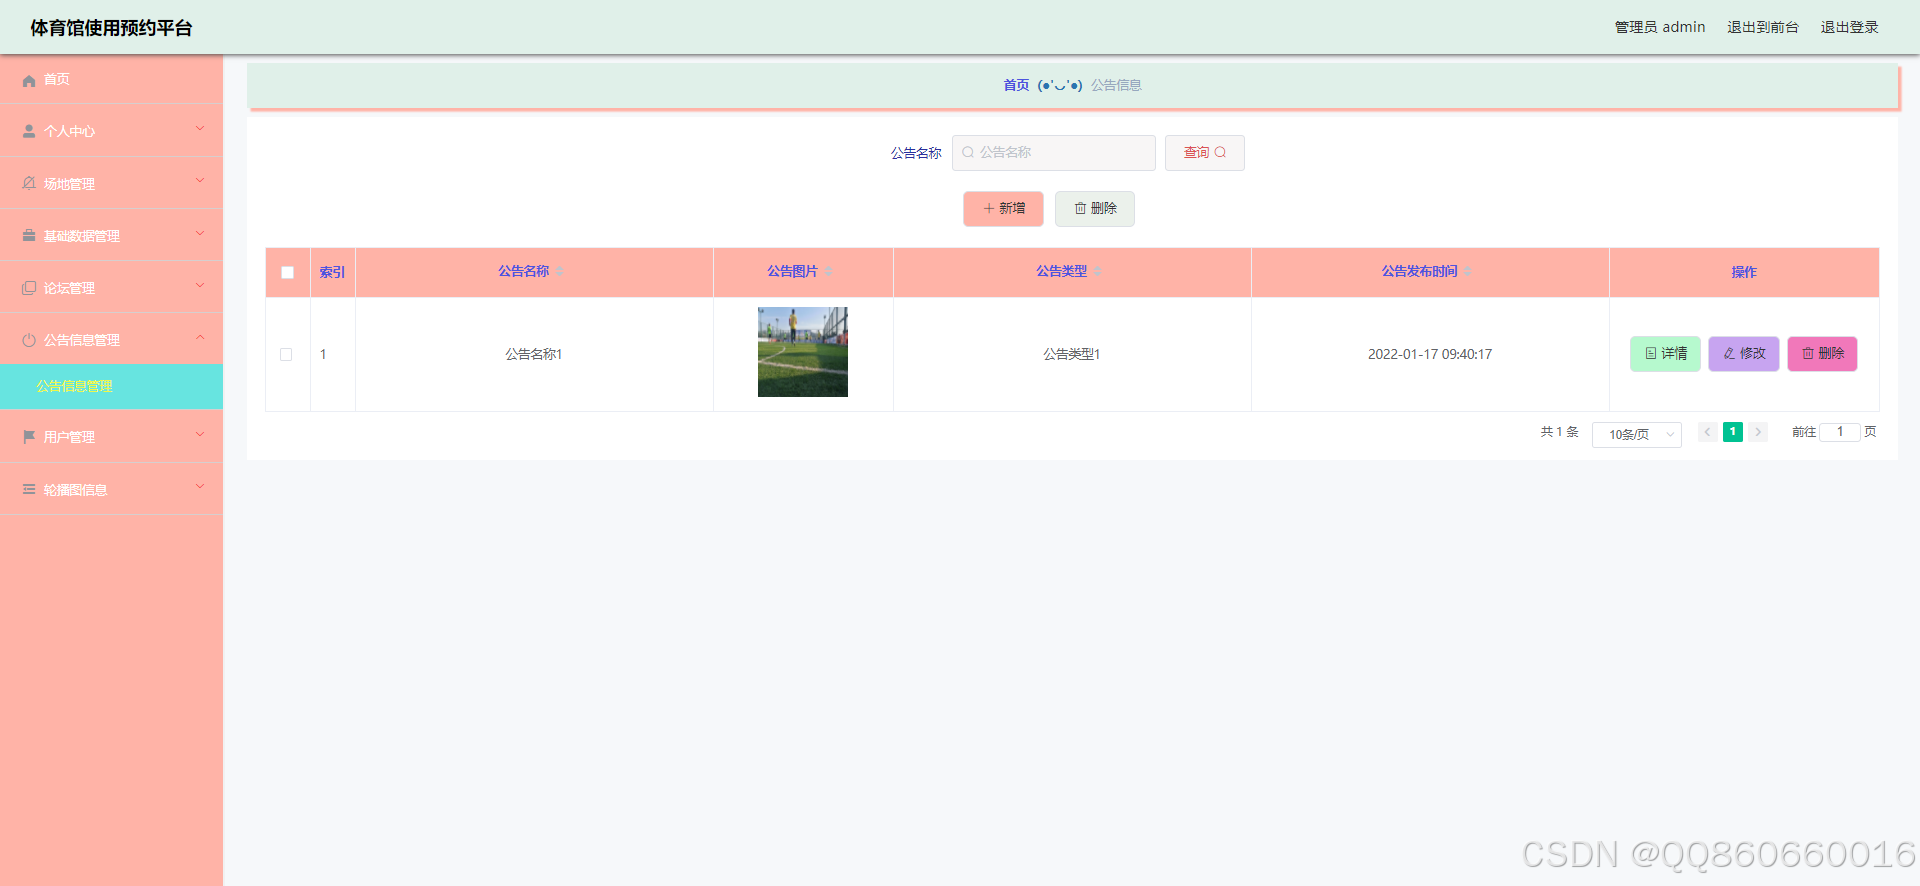Click the sort arrows on 公告图片 column
The image size is (1920, 886).
[x=828, y=272]
